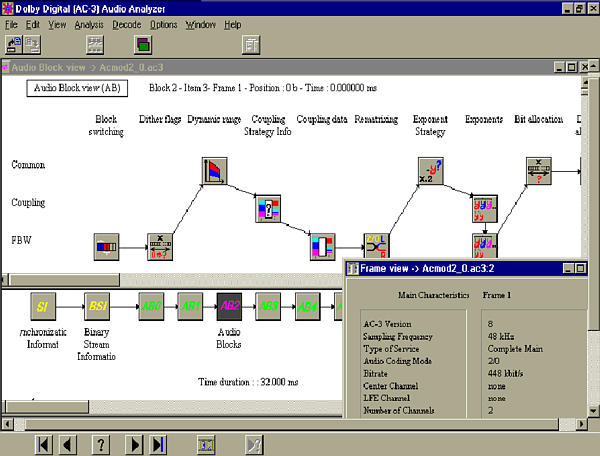Open the Decode menu

127,25
